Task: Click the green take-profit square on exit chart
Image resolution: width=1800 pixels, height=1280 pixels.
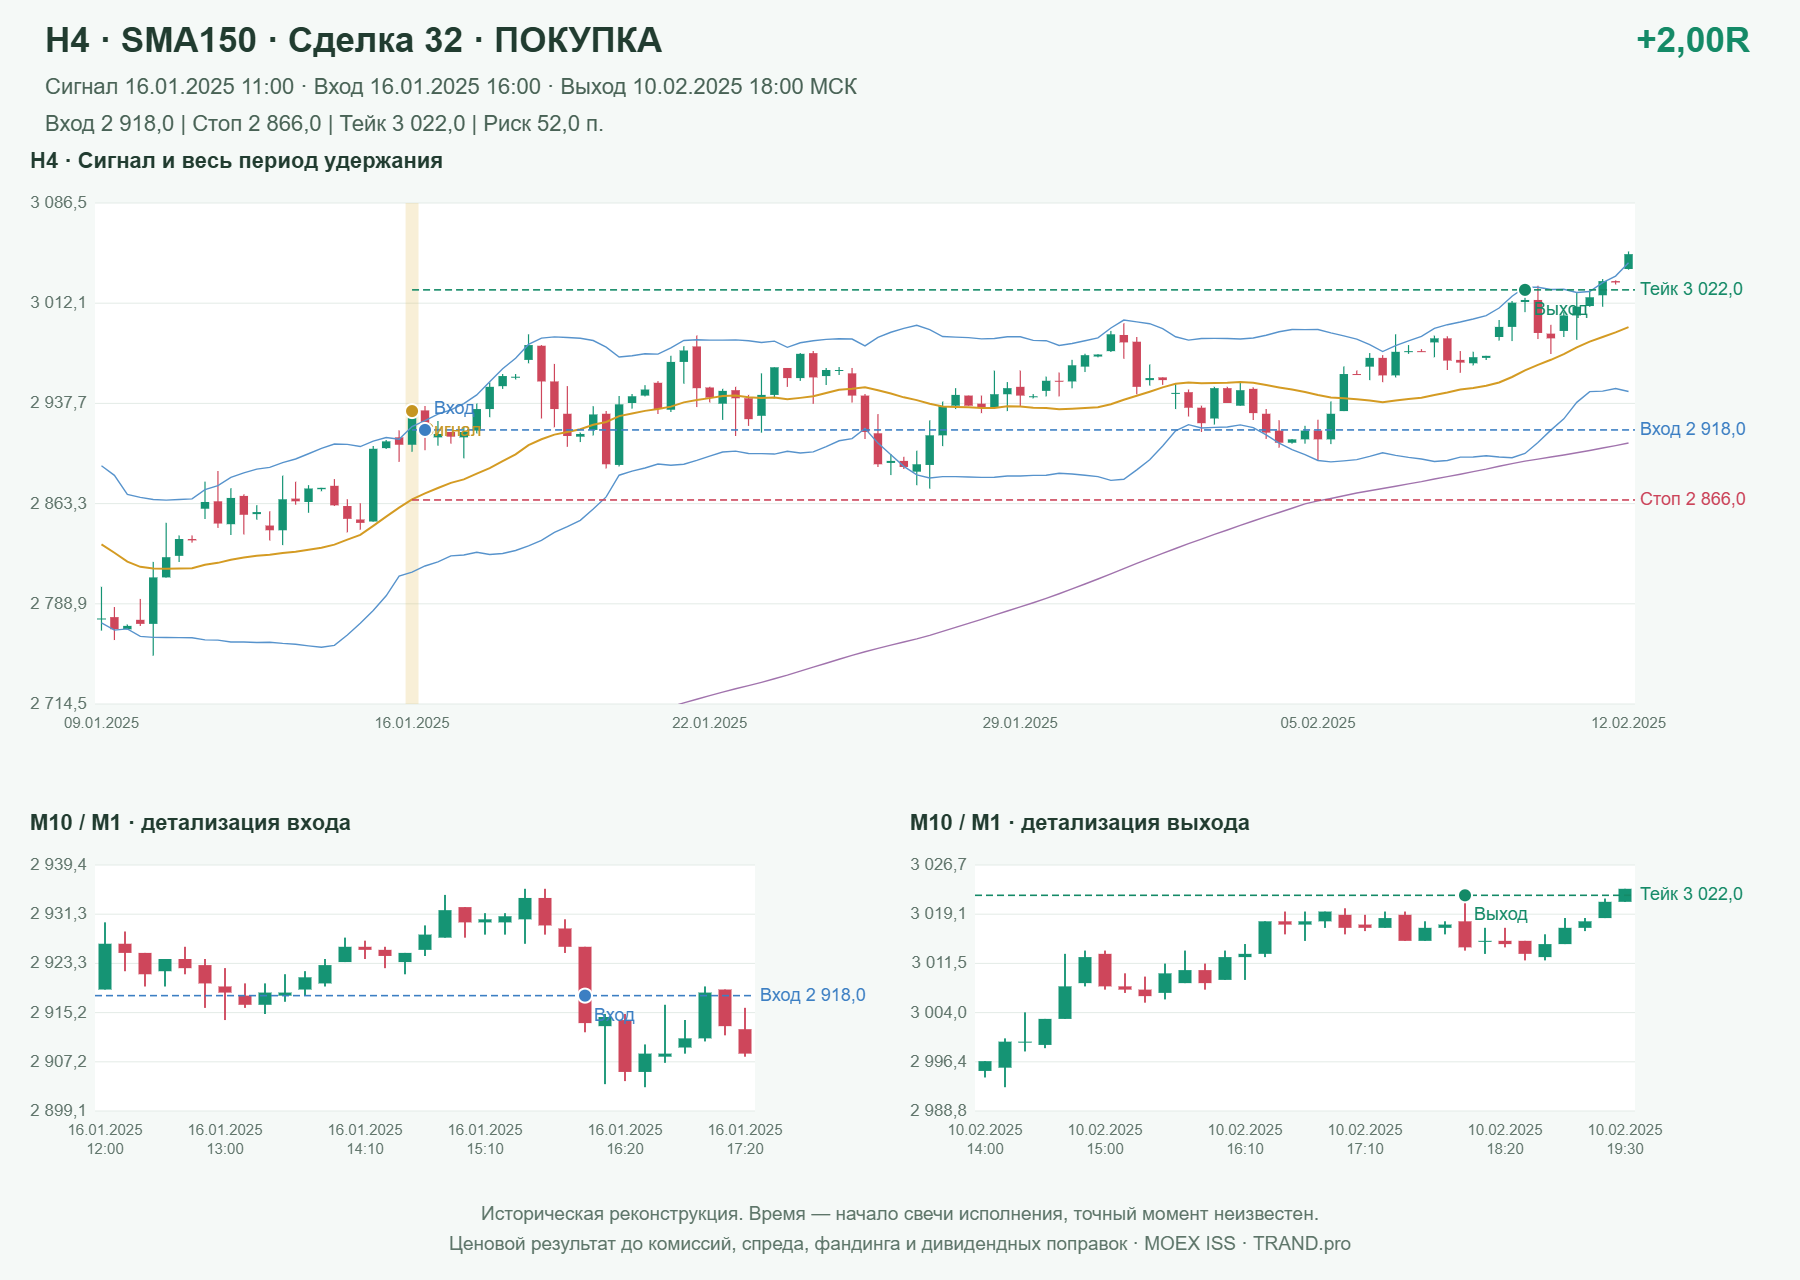Action: tap(1625, 895)
